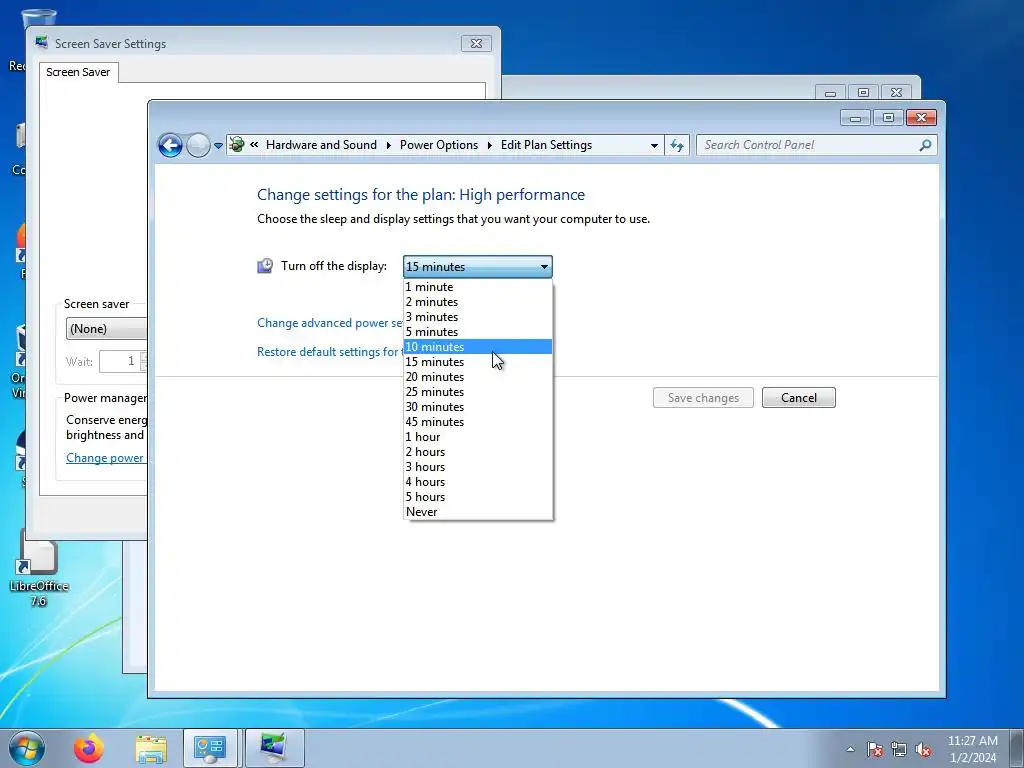Open the Windows Start menu
1024x768 pixels.
(x=27, y=748)
